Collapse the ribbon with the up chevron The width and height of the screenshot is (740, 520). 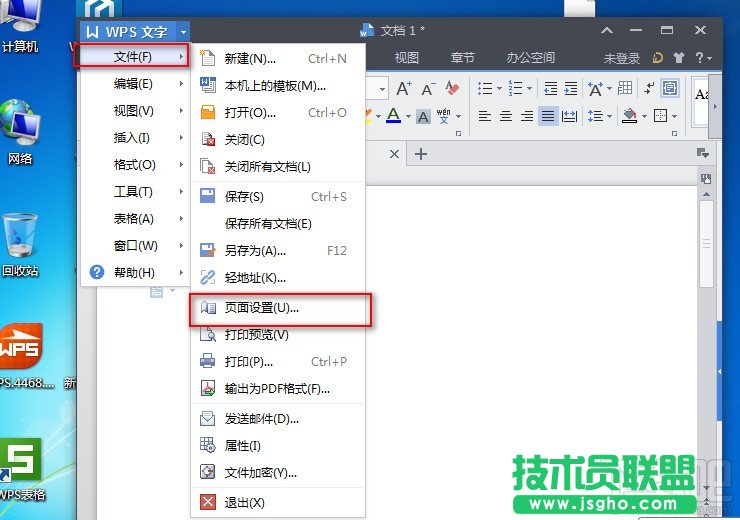[607, 31]
